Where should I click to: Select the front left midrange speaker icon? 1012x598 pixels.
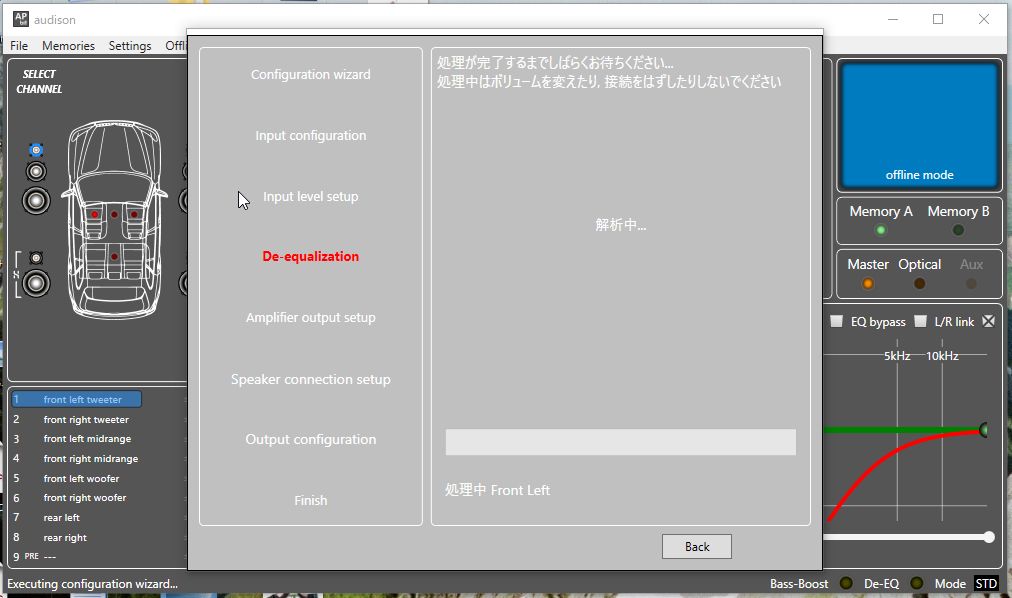[36, 172]
